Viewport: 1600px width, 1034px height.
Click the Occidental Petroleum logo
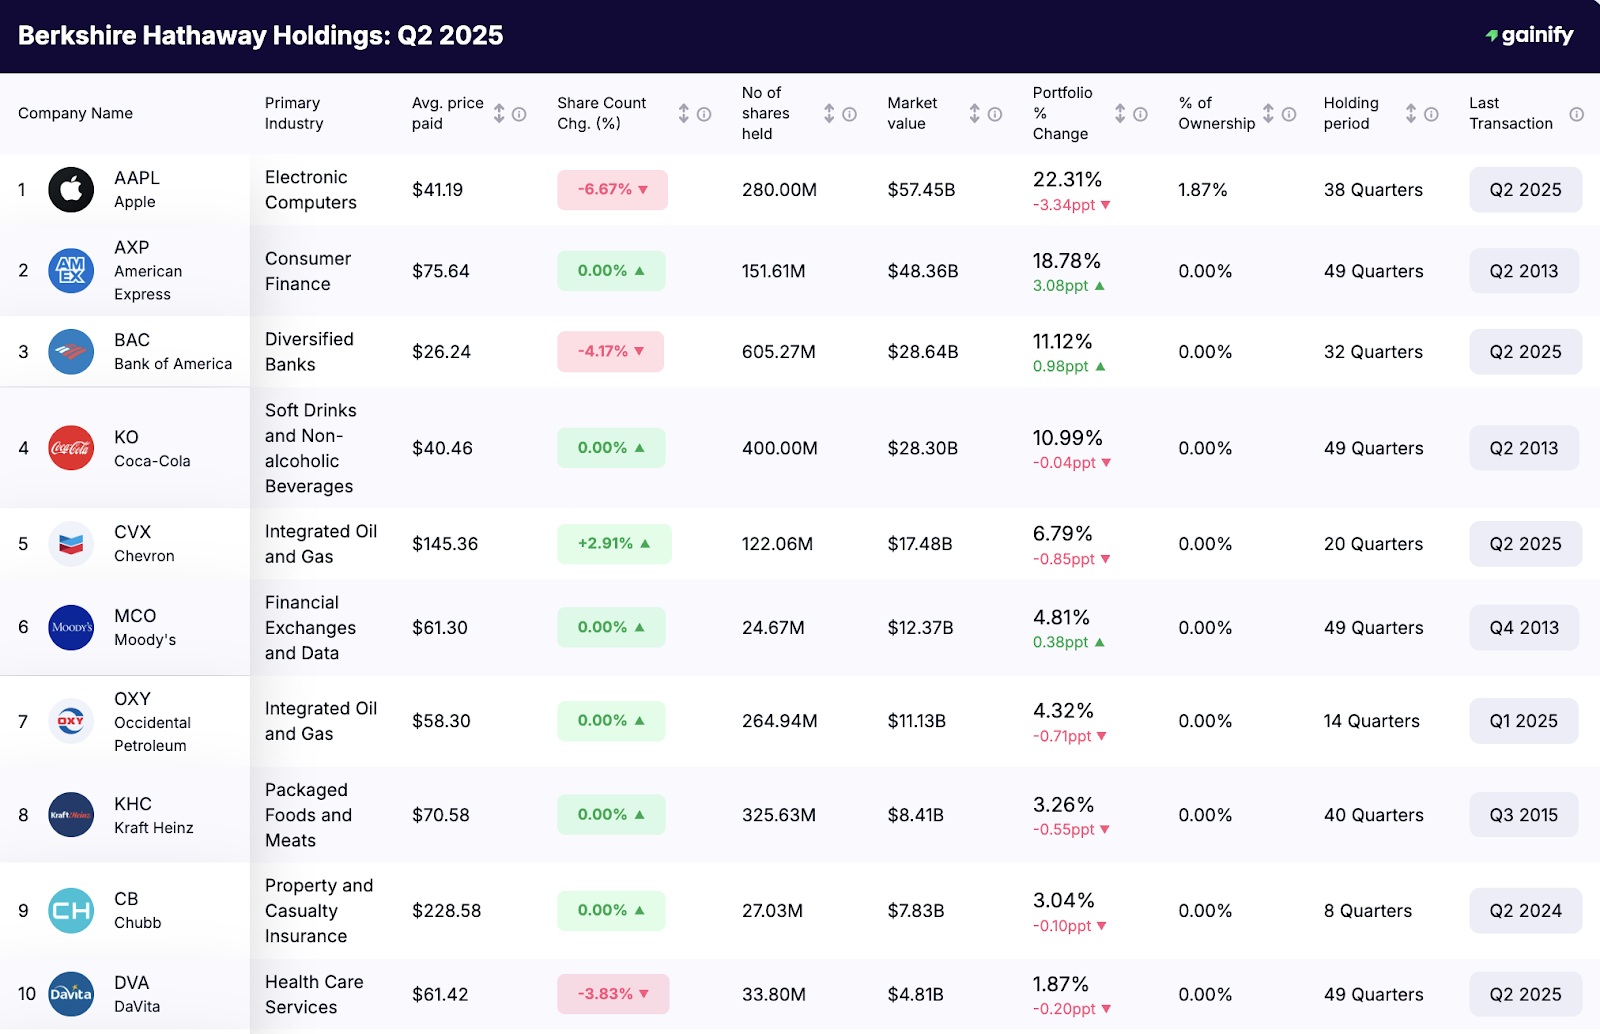click(x=71, y=721)
